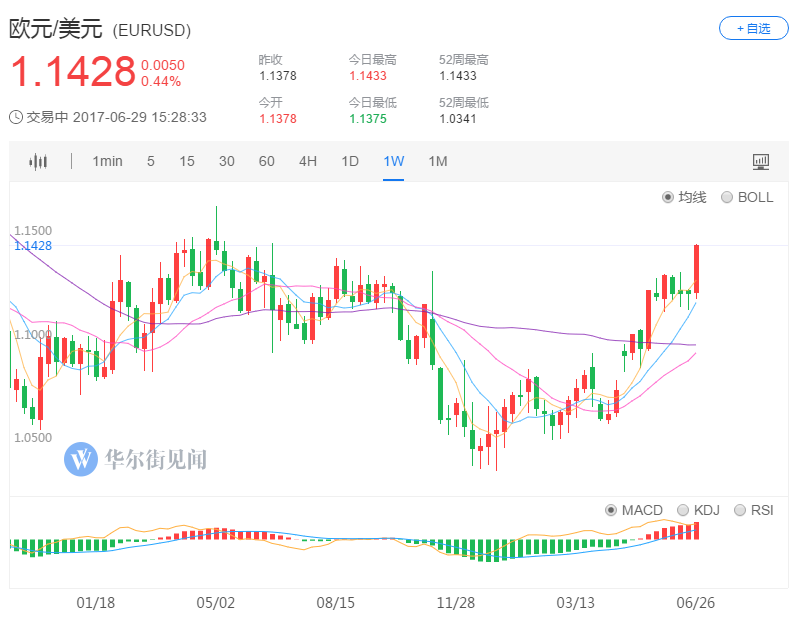796x629 pixels.
Task: Open the 30 minute chart tab
Action: pos(227,162)
